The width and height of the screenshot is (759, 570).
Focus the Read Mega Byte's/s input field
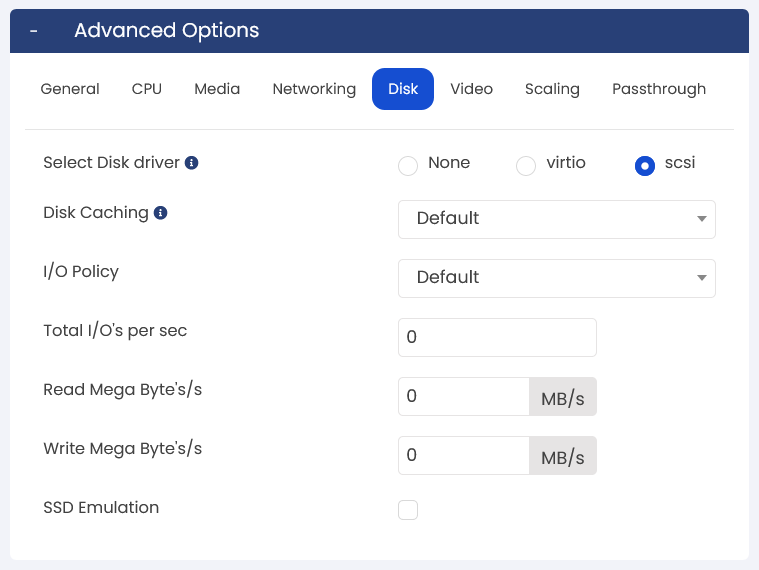pos(464,396)
